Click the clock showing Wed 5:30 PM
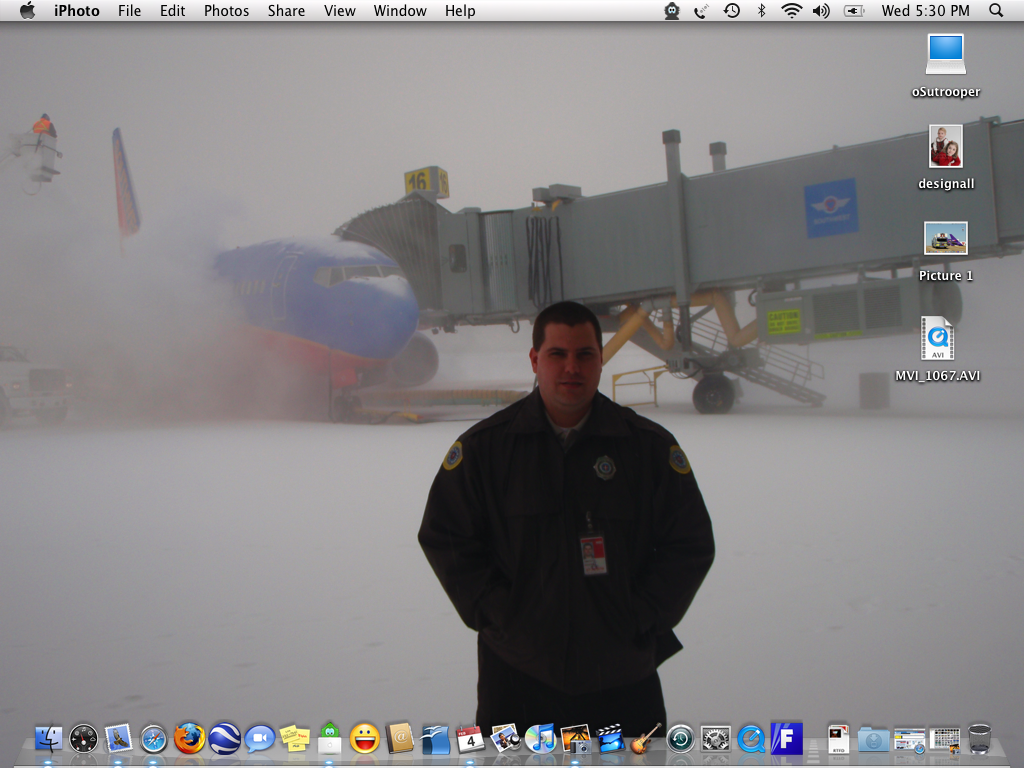 coord(925,10)
